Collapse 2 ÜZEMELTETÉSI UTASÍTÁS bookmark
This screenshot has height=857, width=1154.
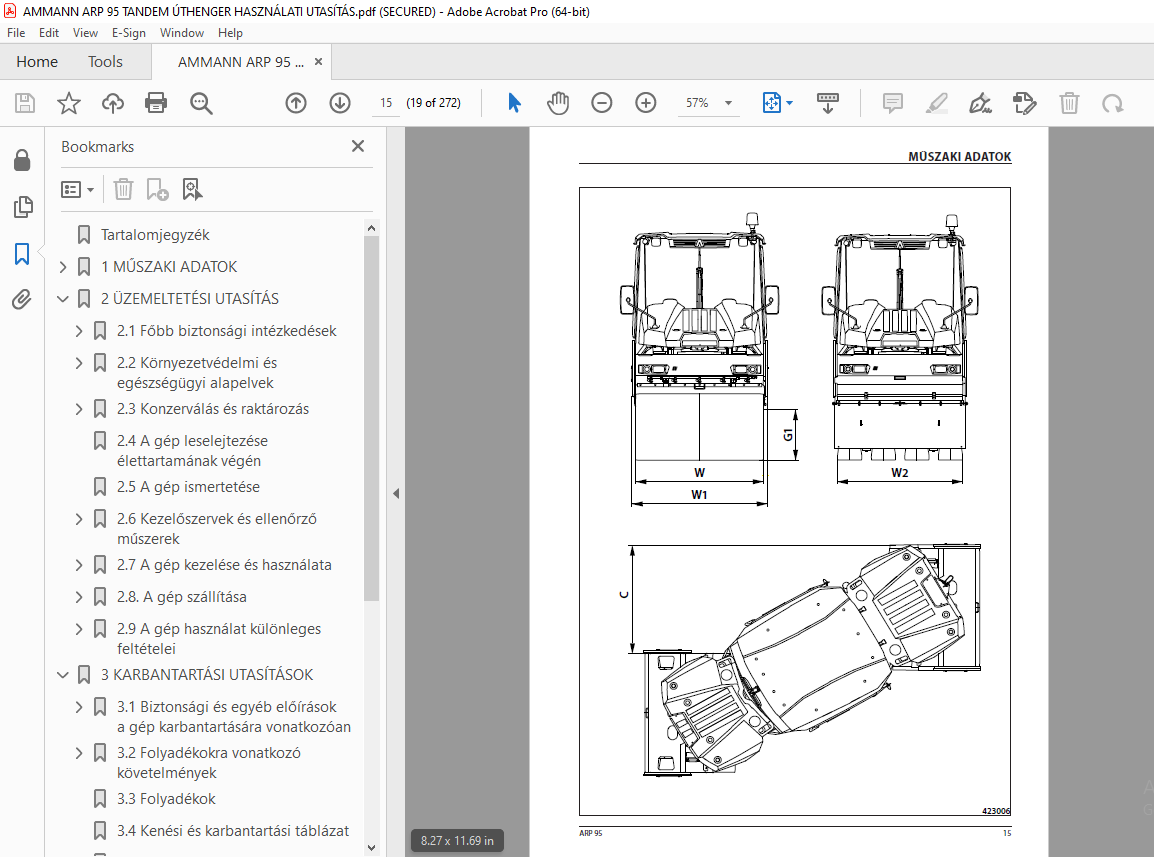pos(63,299)
